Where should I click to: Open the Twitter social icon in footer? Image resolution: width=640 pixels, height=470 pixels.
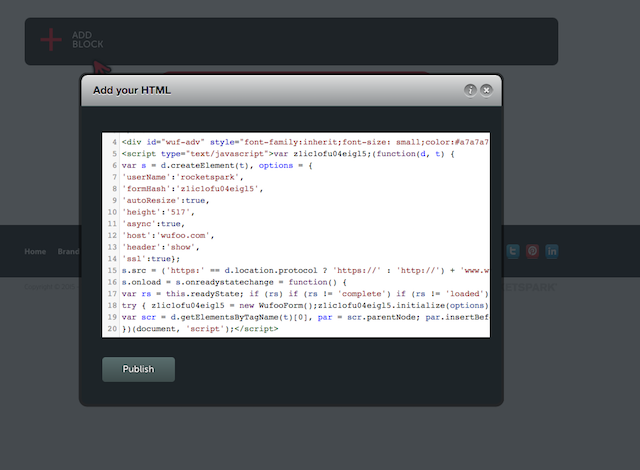click(513, 251)
